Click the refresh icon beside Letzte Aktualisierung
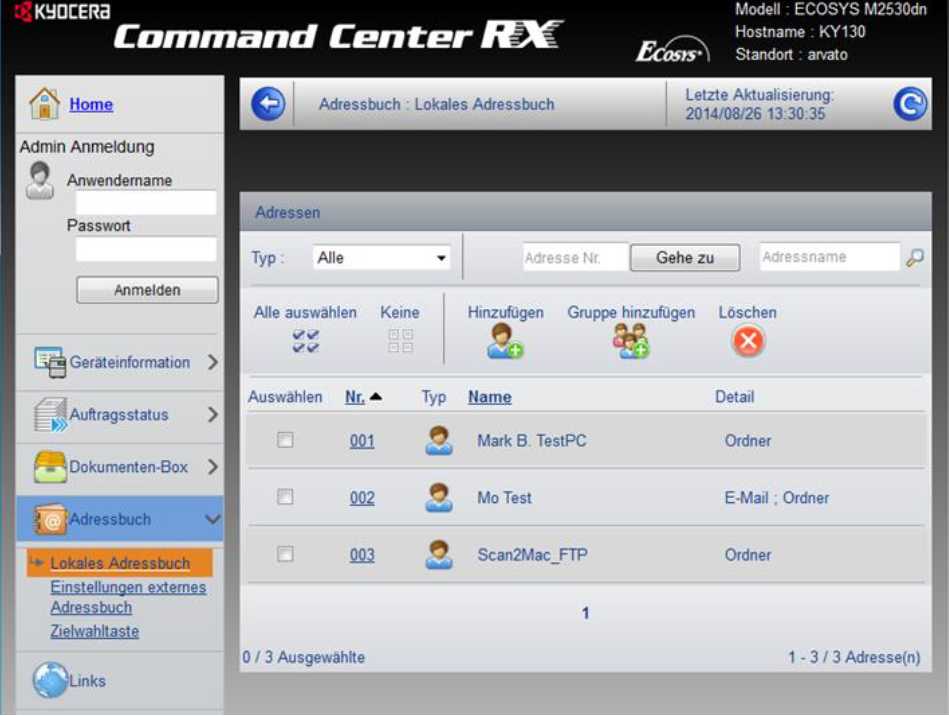The height and width of the screenshot is (716, 949). click(x=909, y=104)
